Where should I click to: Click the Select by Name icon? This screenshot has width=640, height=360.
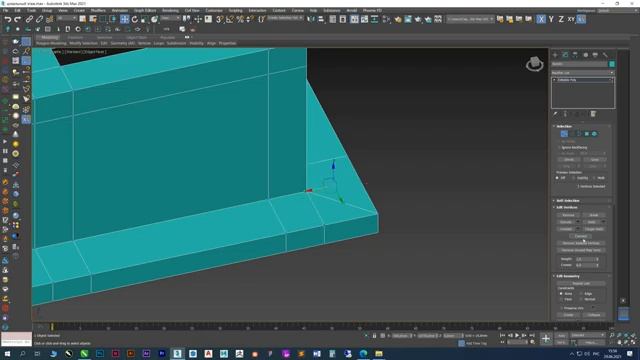pyautogui.click(x=93, y=19)
